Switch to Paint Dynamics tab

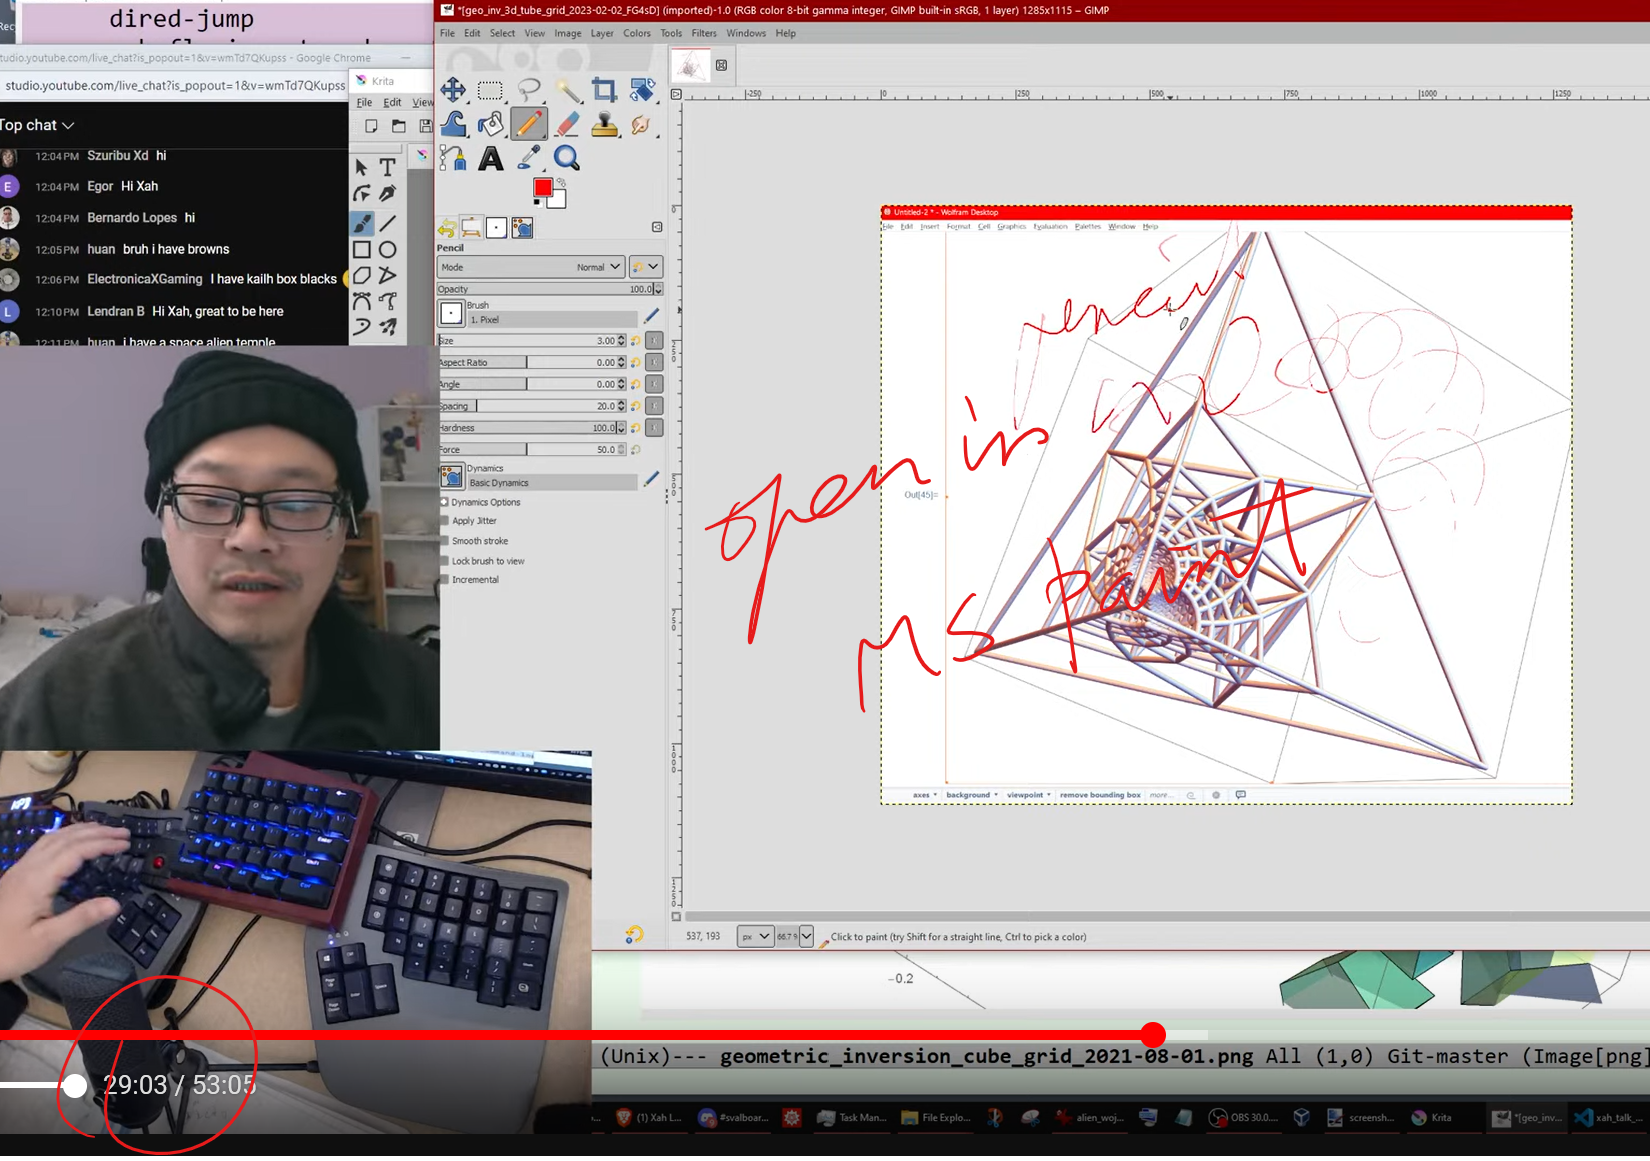(x=522, y=228)
